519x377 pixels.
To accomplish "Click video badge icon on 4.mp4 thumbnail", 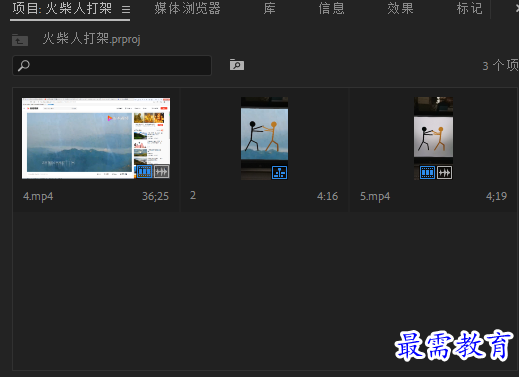I will click(x=144, y=172).
